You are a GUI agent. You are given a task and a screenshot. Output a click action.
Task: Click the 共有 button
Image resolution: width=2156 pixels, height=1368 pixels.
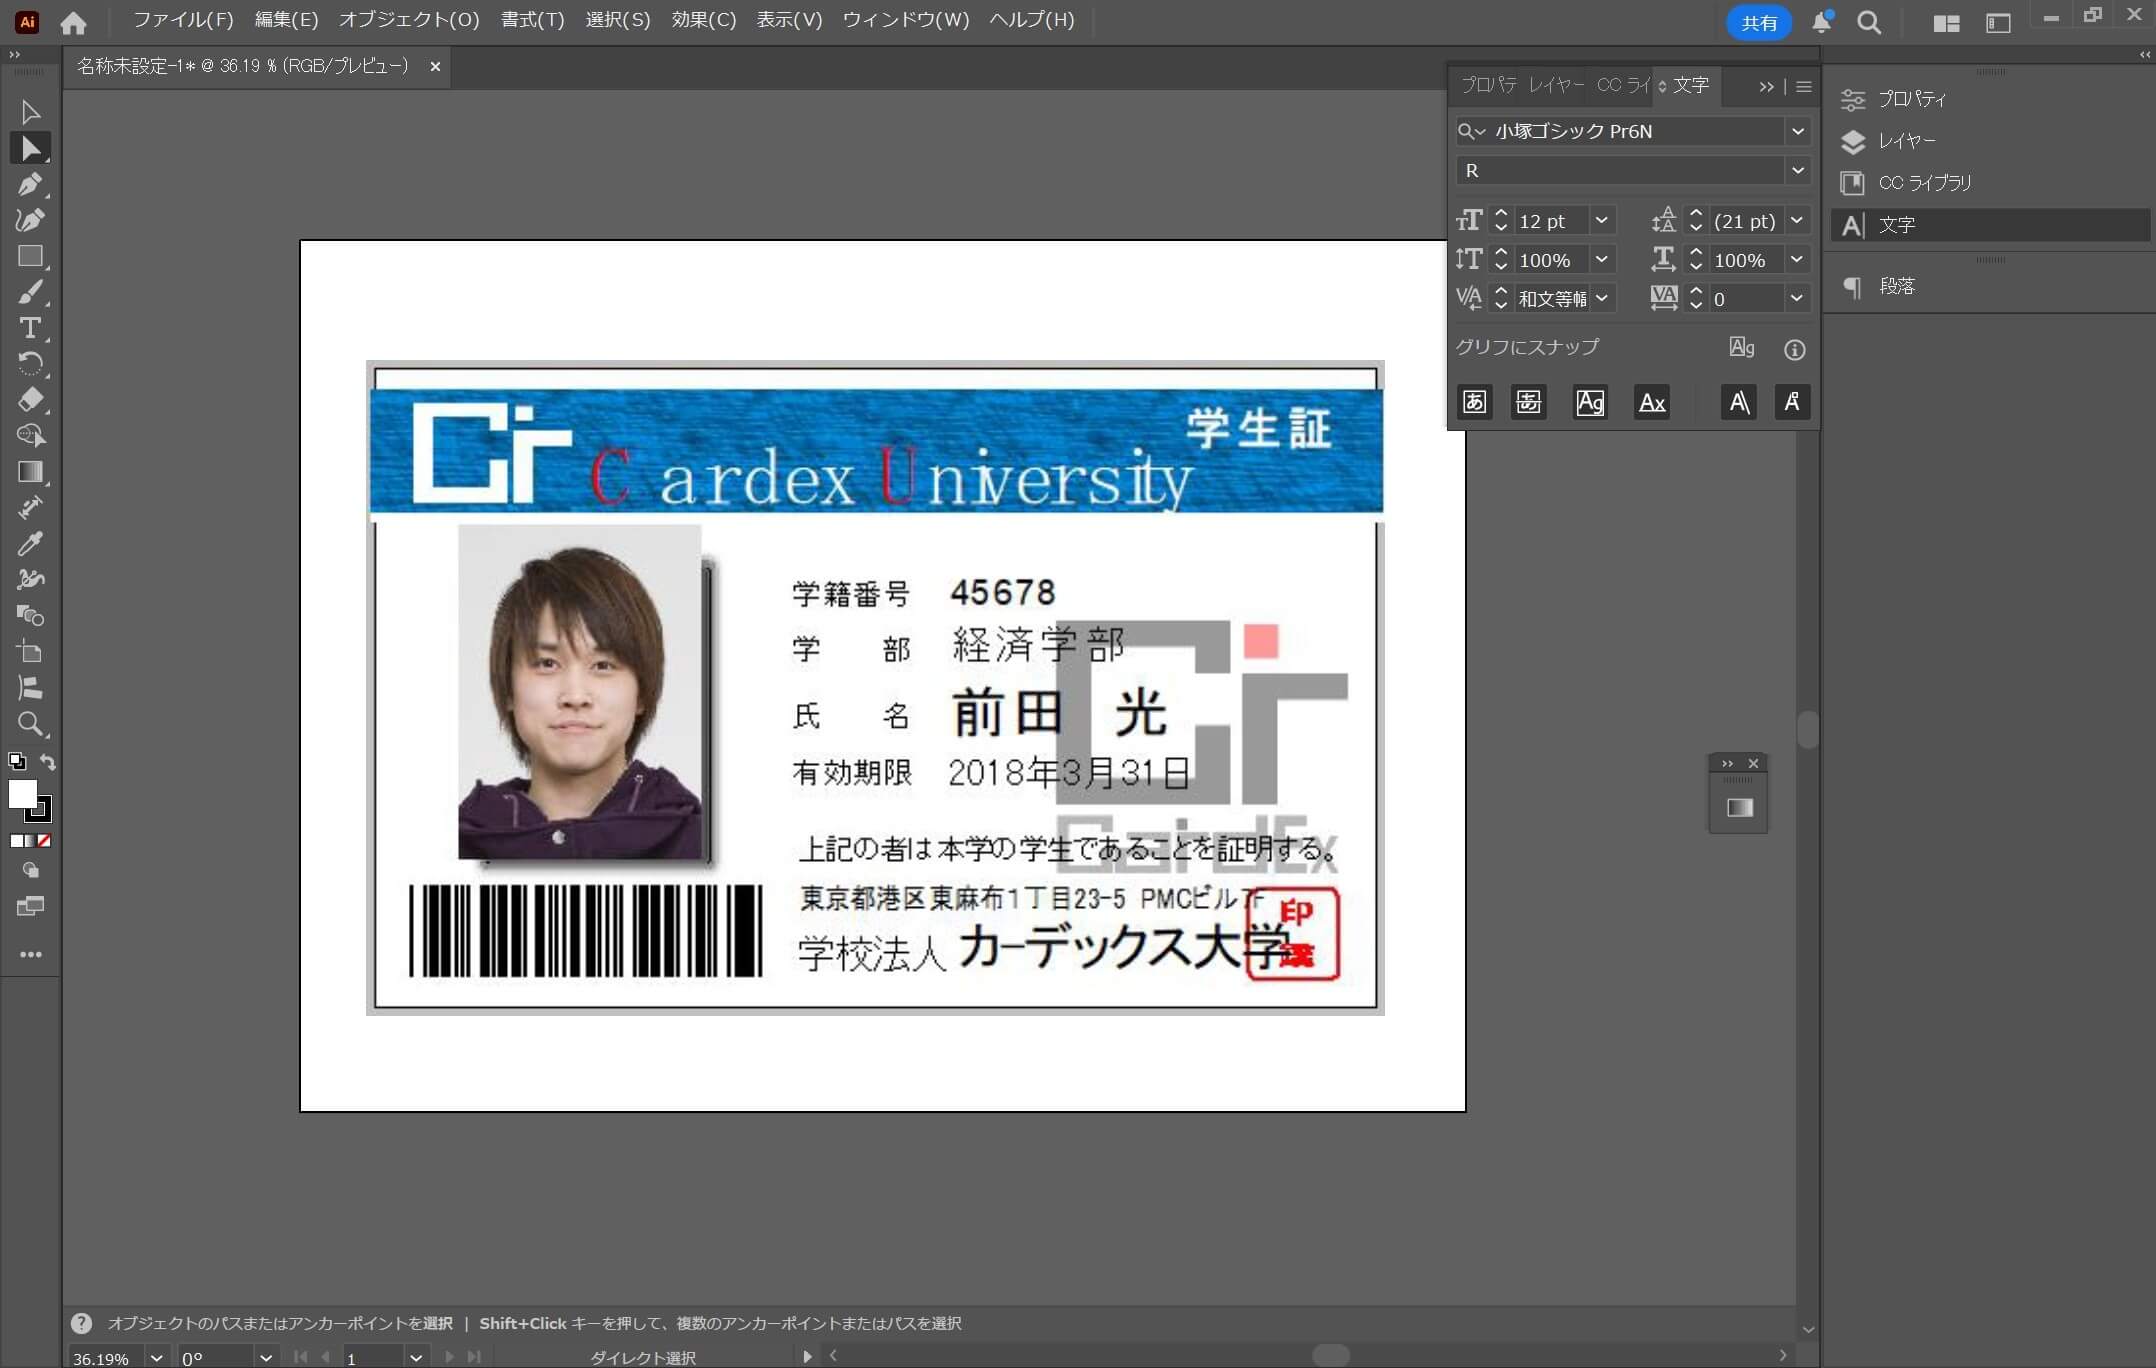1758,21
